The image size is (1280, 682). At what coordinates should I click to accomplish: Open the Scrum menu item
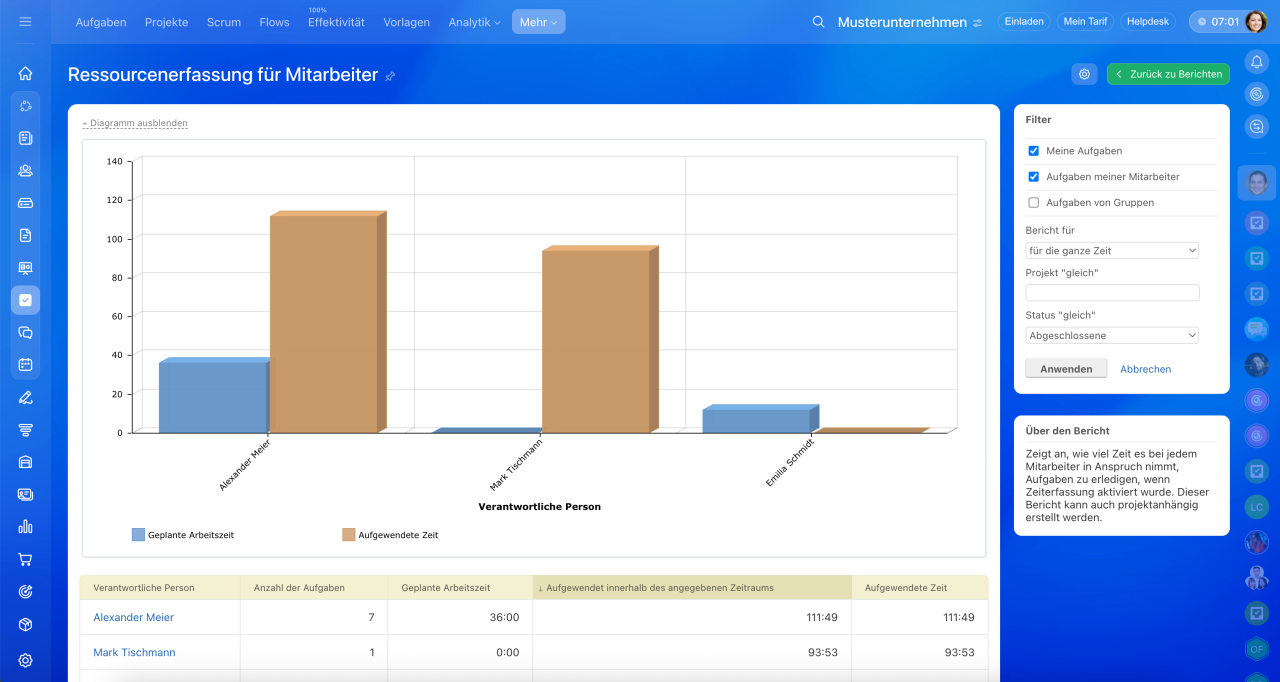pos(223,22)
